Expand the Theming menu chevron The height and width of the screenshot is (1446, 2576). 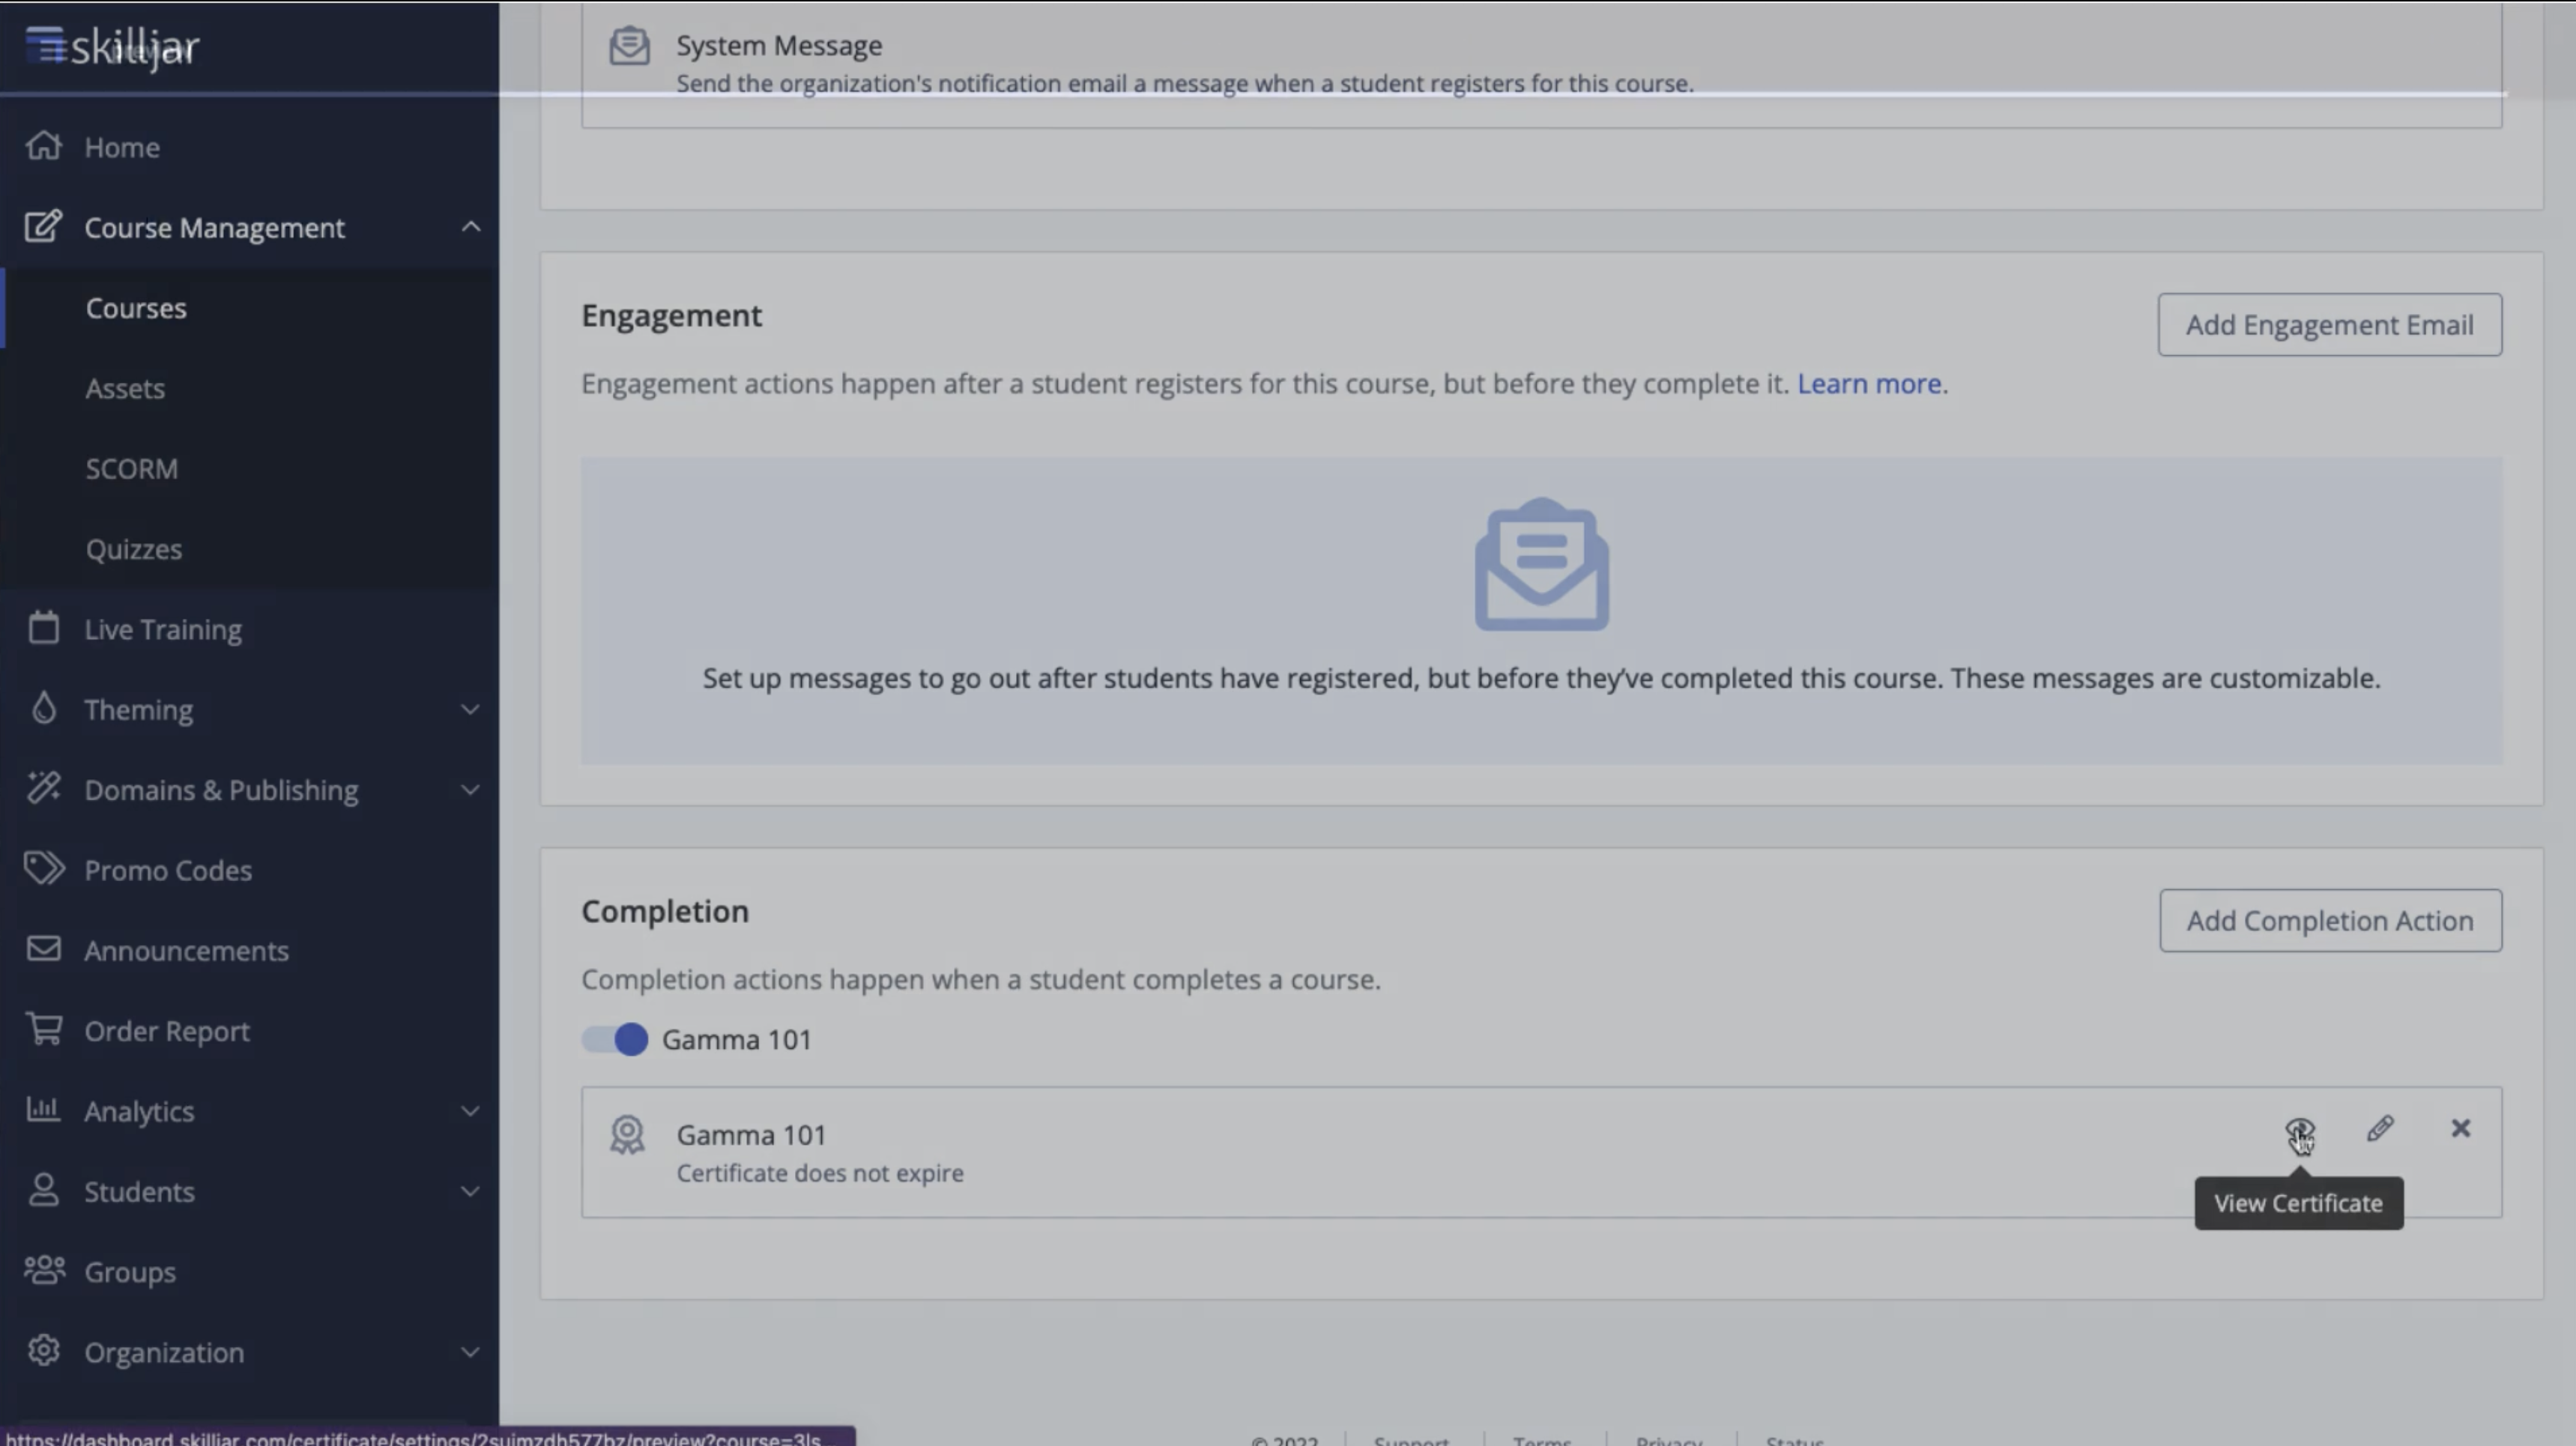pyautogui.click(x=469, y=710)
